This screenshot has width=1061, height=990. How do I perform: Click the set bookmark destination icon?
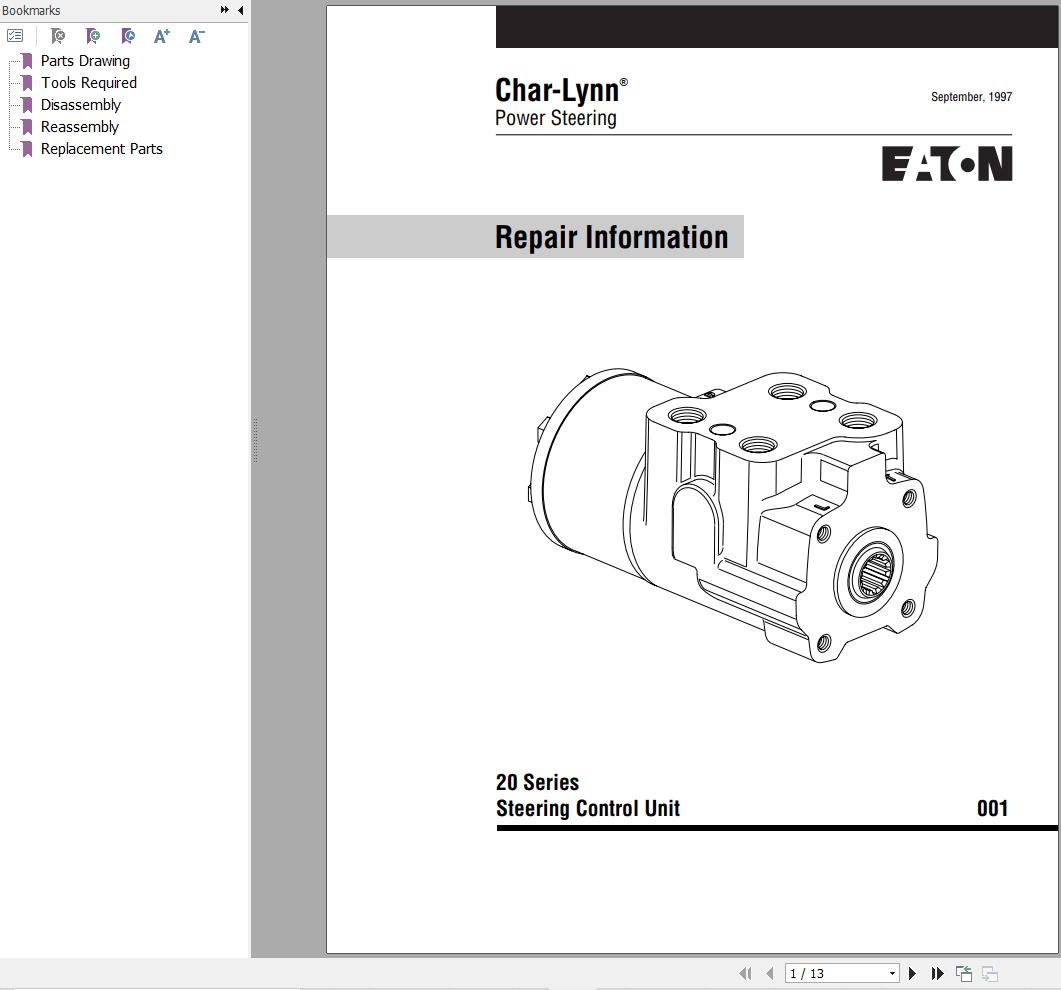click(127, 36)
